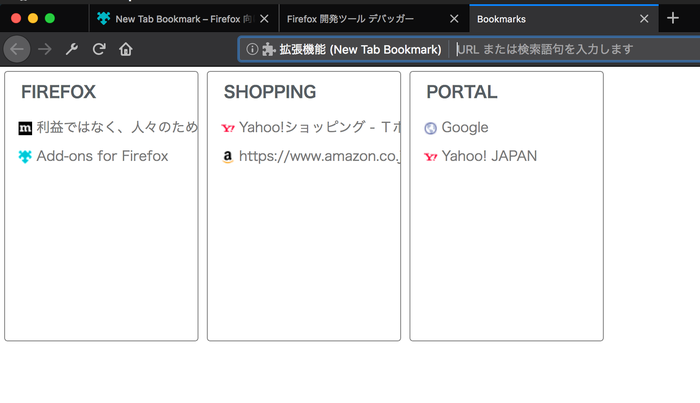Screen dimensions: 700x403
Task: Reload the current page
Action: [x=99, y=49]
